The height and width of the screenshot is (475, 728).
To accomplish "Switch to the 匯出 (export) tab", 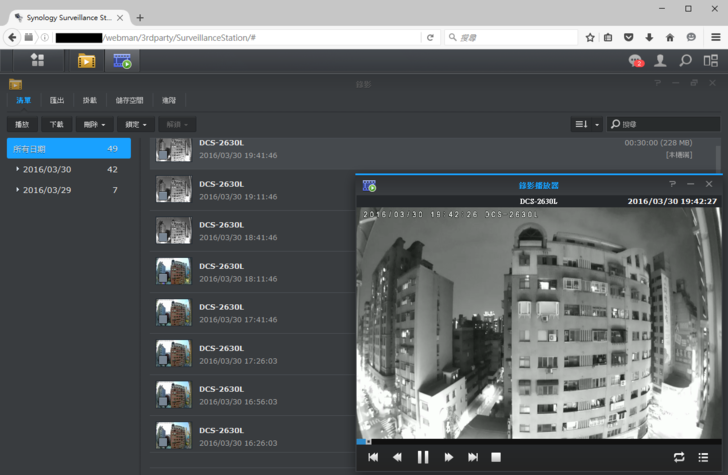I will 57,100.
